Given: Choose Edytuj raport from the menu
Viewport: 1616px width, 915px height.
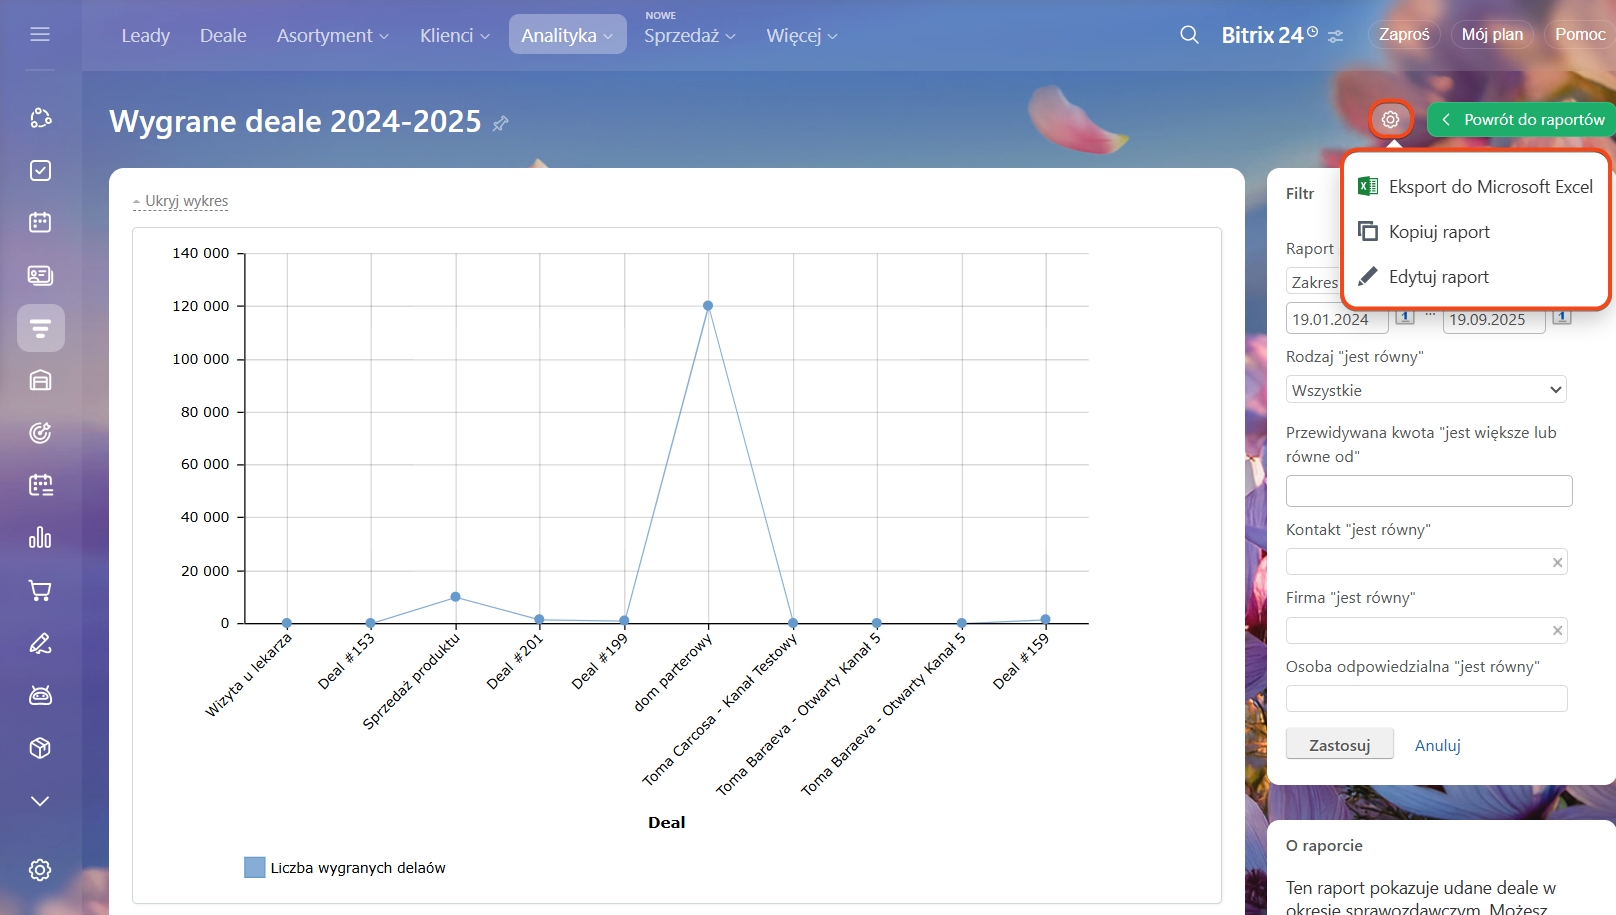Looking at the screenshot, I should pos(1438,277).
